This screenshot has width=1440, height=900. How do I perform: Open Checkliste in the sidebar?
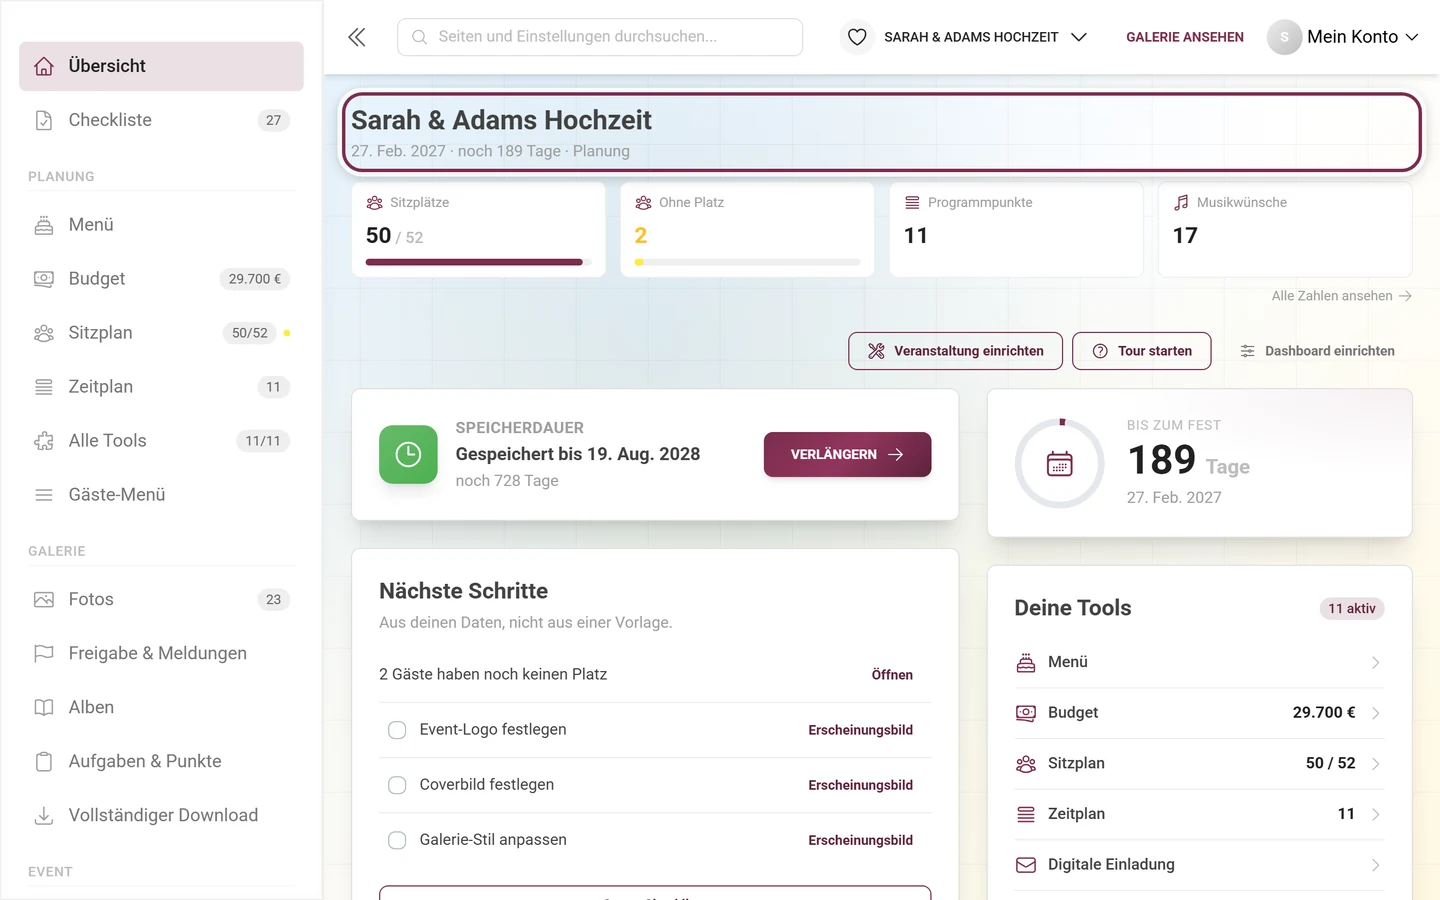coord(161,120)
